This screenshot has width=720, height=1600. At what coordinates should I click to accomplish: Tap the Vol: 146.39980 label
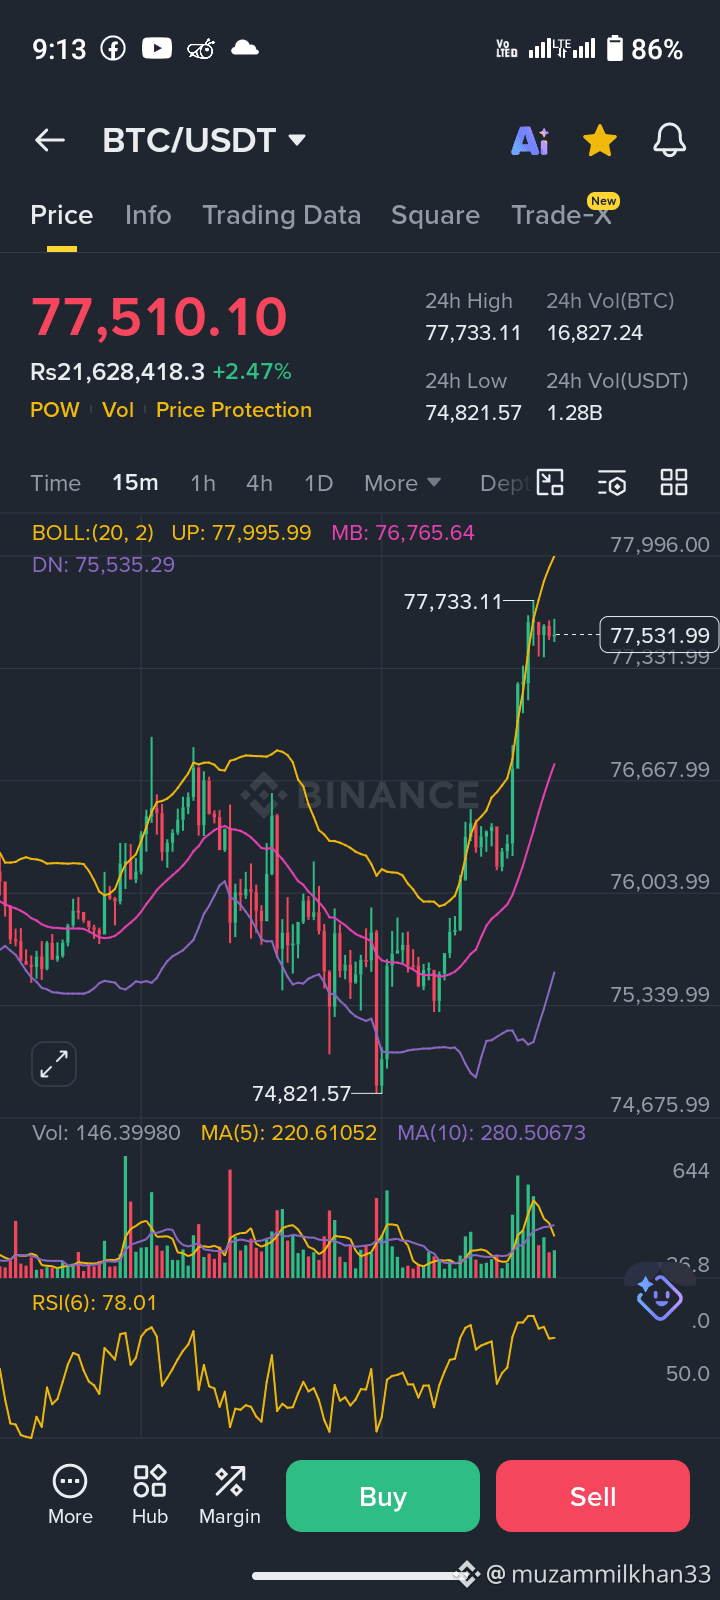click(x=106, y=1133)
